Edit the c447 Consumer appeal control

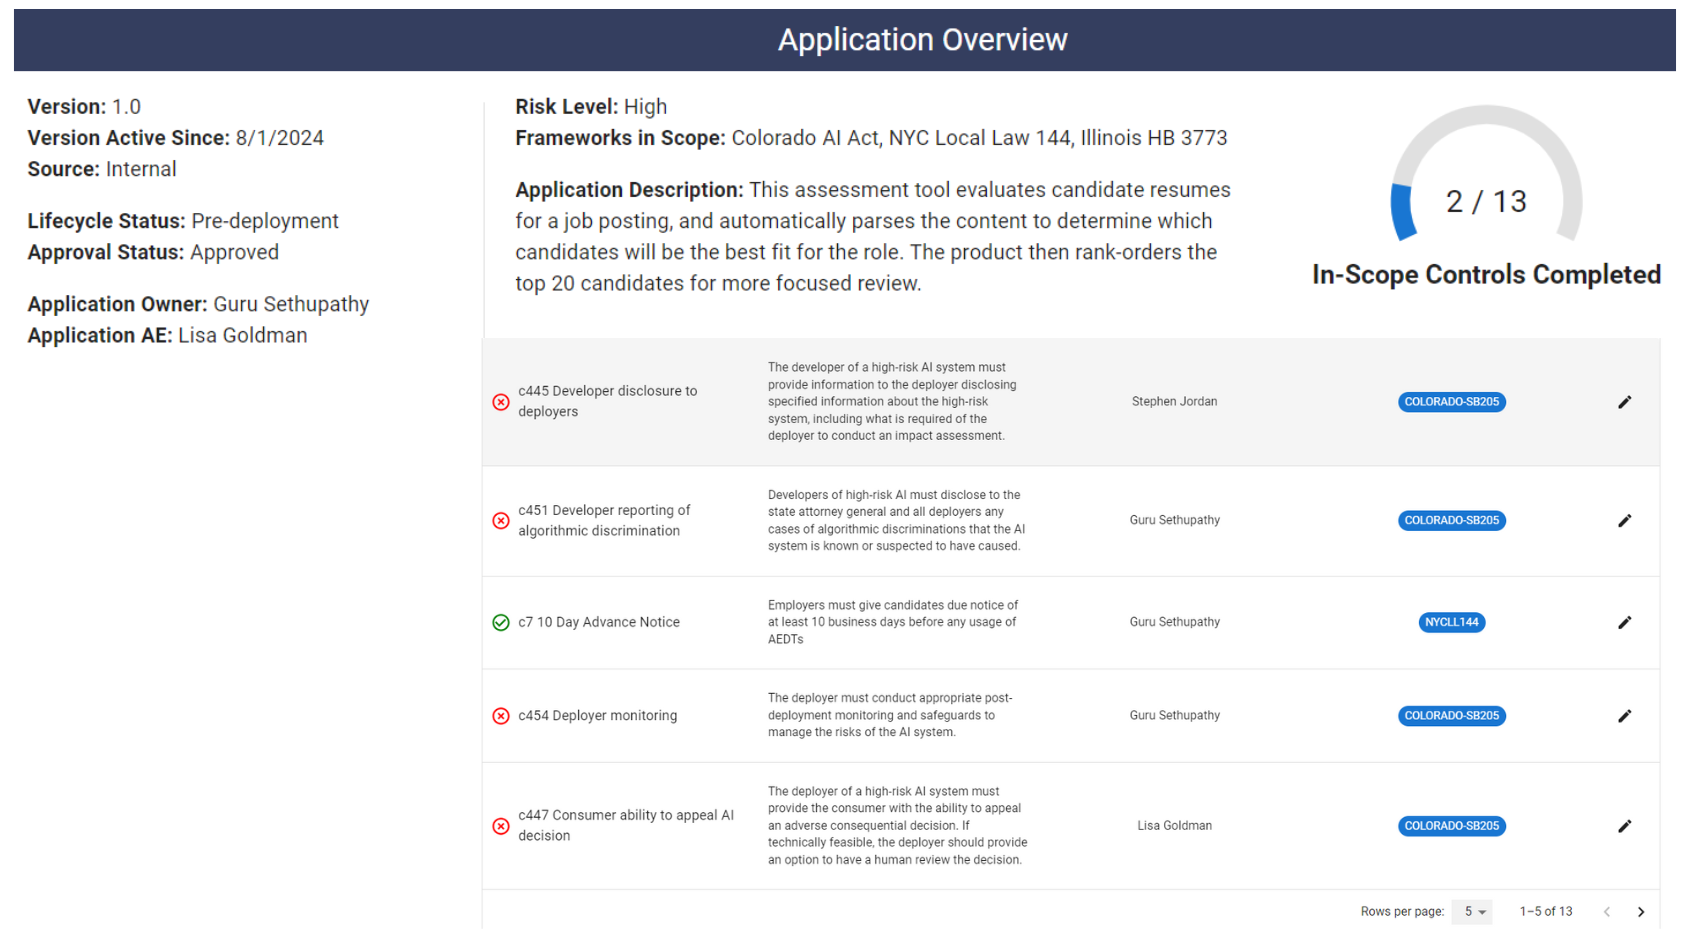tap(1625, 825)
